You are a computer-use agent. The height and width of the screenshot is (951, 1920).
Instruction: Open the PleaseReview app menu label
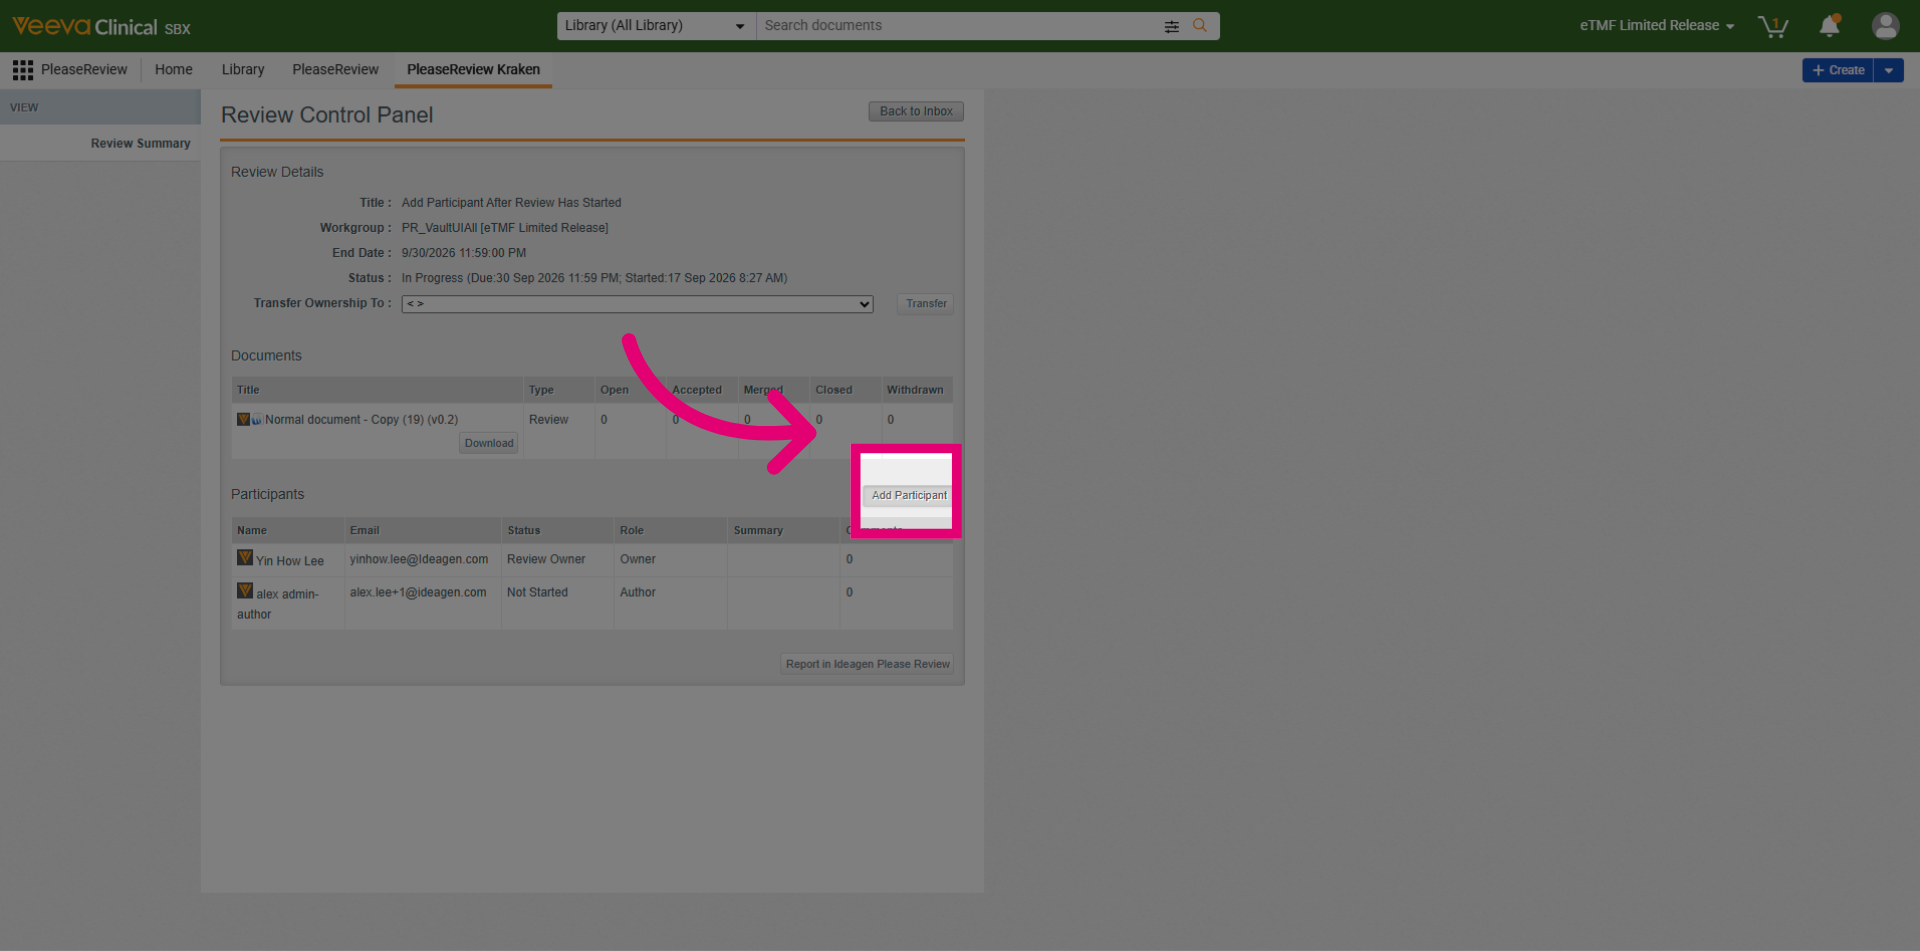click(x=84, y=70)
